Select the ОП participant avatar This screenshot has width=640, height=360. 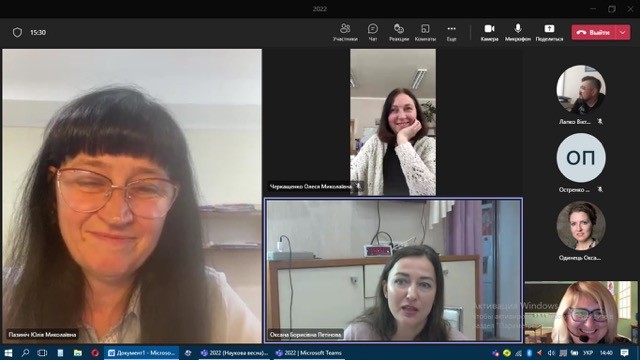tap(581, 158)
